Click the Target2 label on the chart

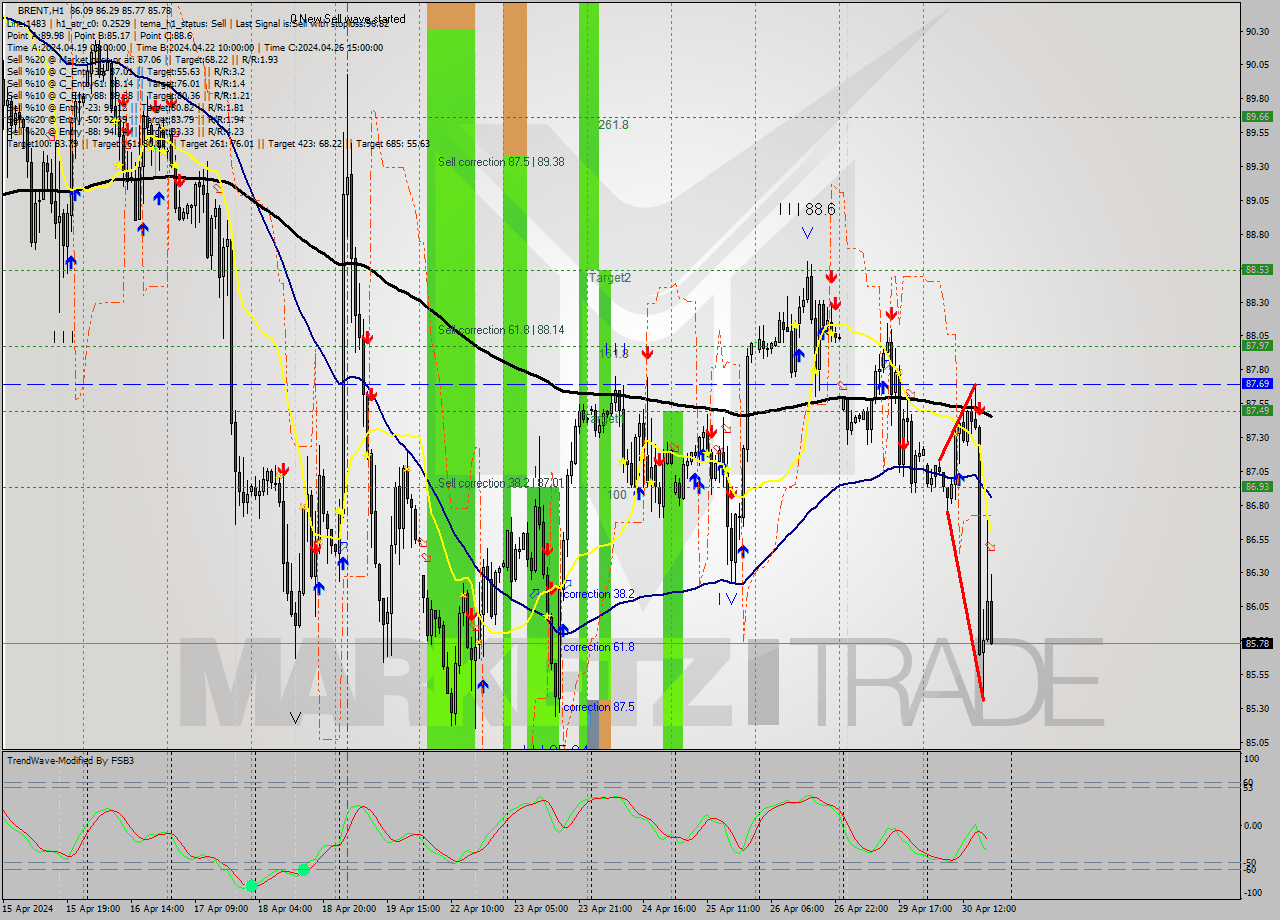coord(610,278)
